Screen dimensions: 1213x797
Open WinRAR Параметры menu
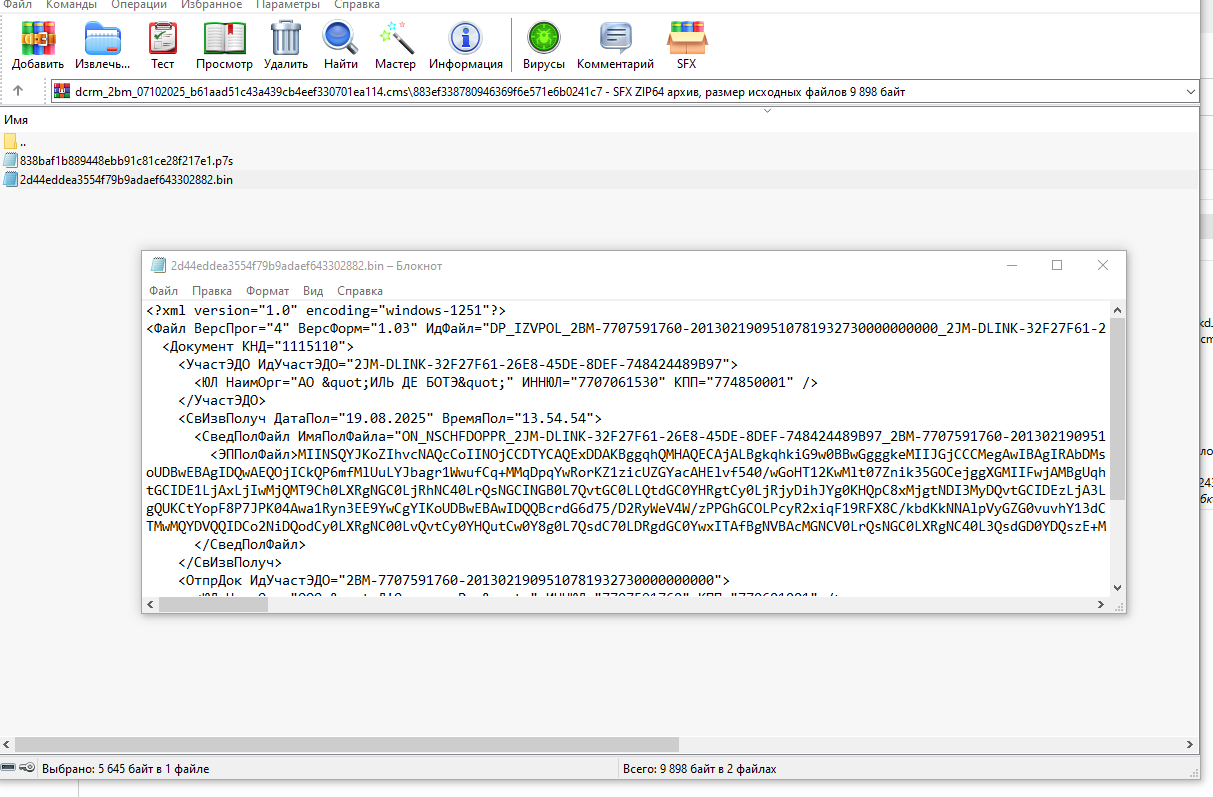coord(288,5)
